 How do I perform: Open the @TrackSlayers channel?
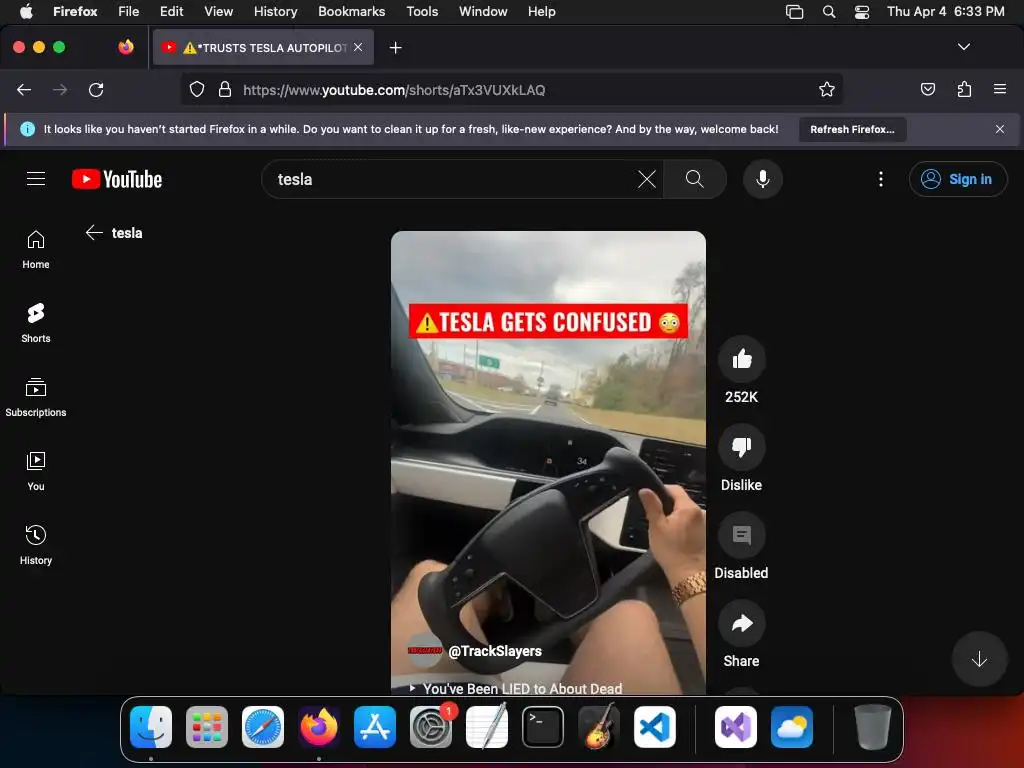pos(495,651)
